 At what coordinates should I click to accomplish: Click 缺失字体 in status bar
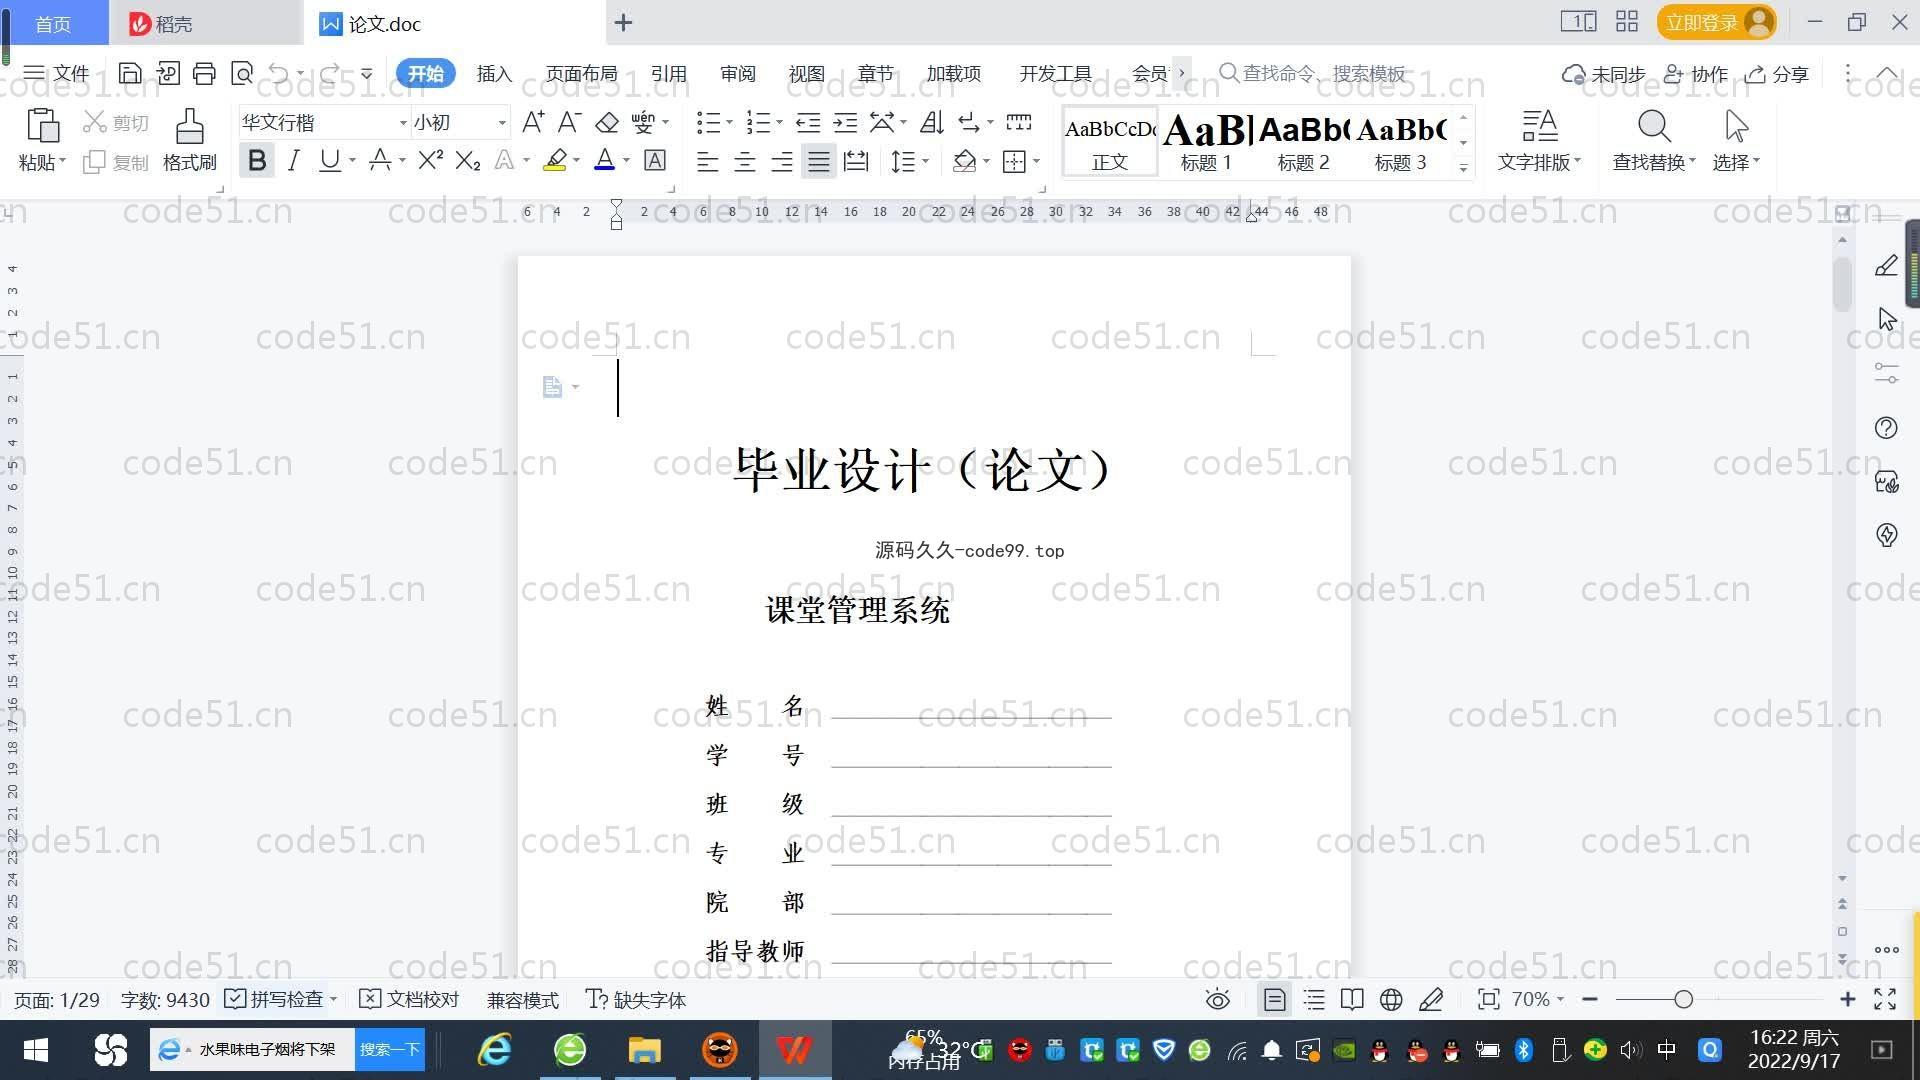pos(636,999)
